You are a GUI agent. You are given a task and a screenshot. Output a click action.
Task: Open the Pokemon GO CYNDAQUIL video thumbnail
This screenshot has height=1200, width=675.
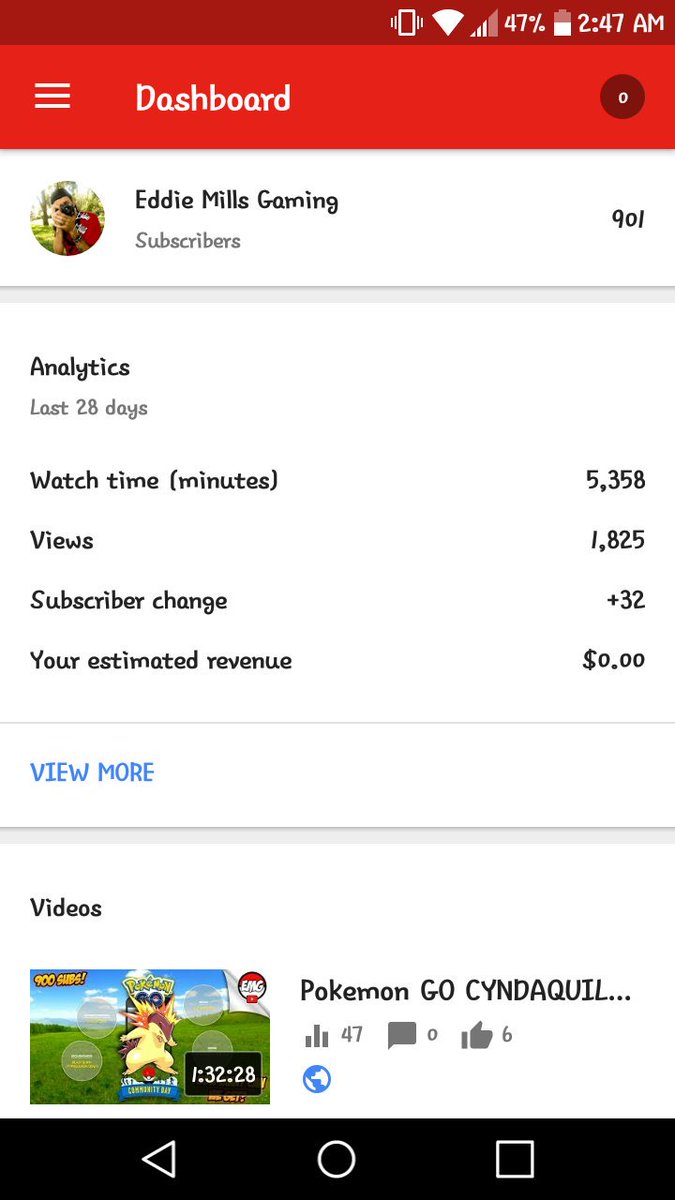click(x=150, y=1036)
